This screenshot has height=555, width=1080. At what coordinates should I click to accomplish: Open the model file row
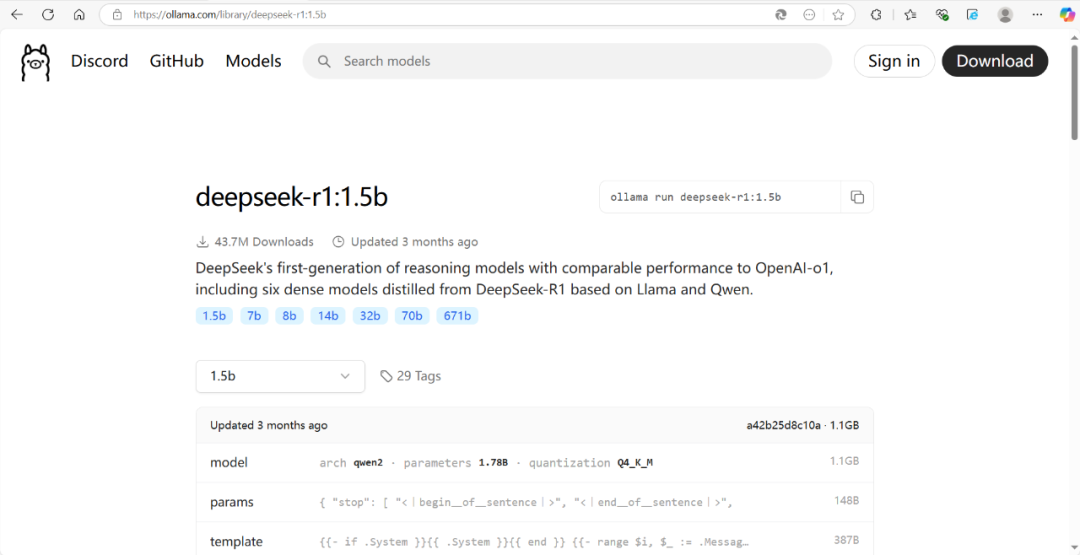coord(534,463)
